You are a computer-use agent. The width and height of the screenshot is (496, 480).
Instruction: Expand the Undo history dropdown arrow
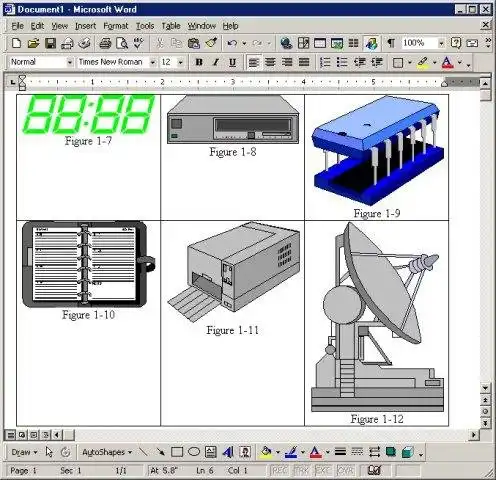(244, 43)
